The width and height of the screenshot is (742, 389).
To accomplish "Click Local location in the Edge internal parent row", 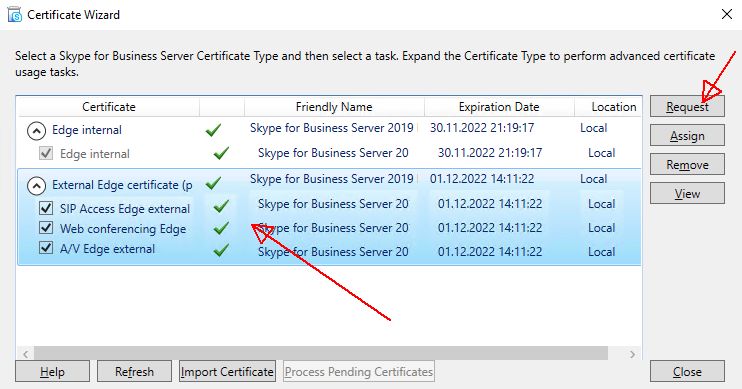I will pyautogui.click(x=593, y=128).
